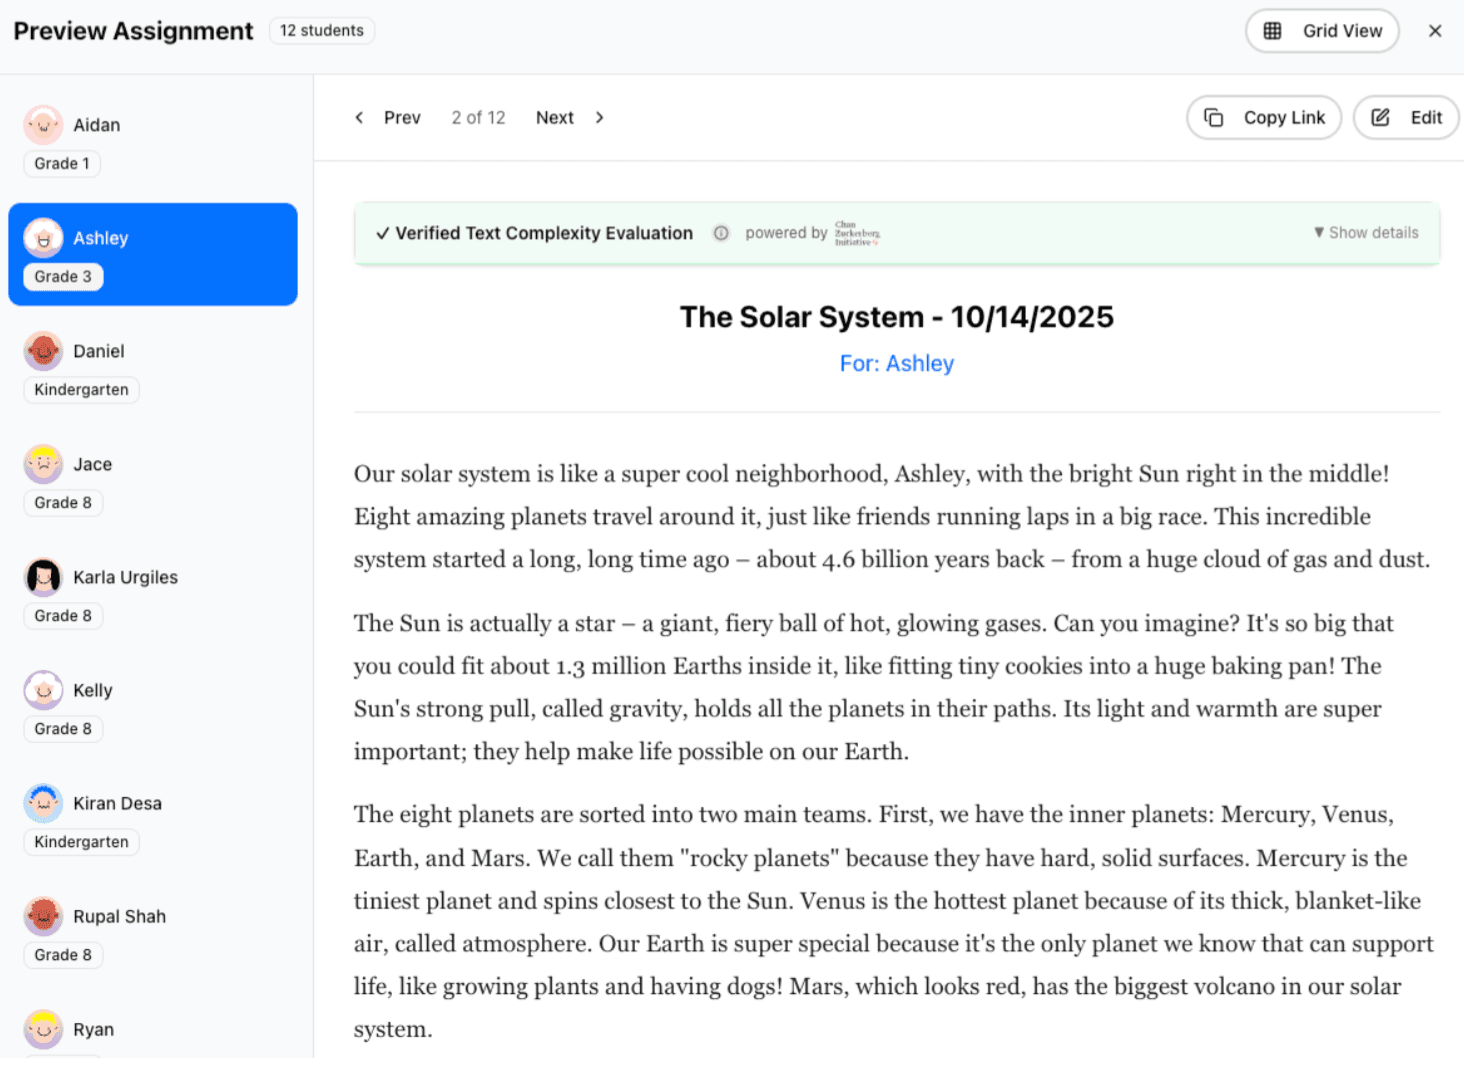Click the Prev text button
This screenshot has height=1066, width=1464.
pos(402,118)
